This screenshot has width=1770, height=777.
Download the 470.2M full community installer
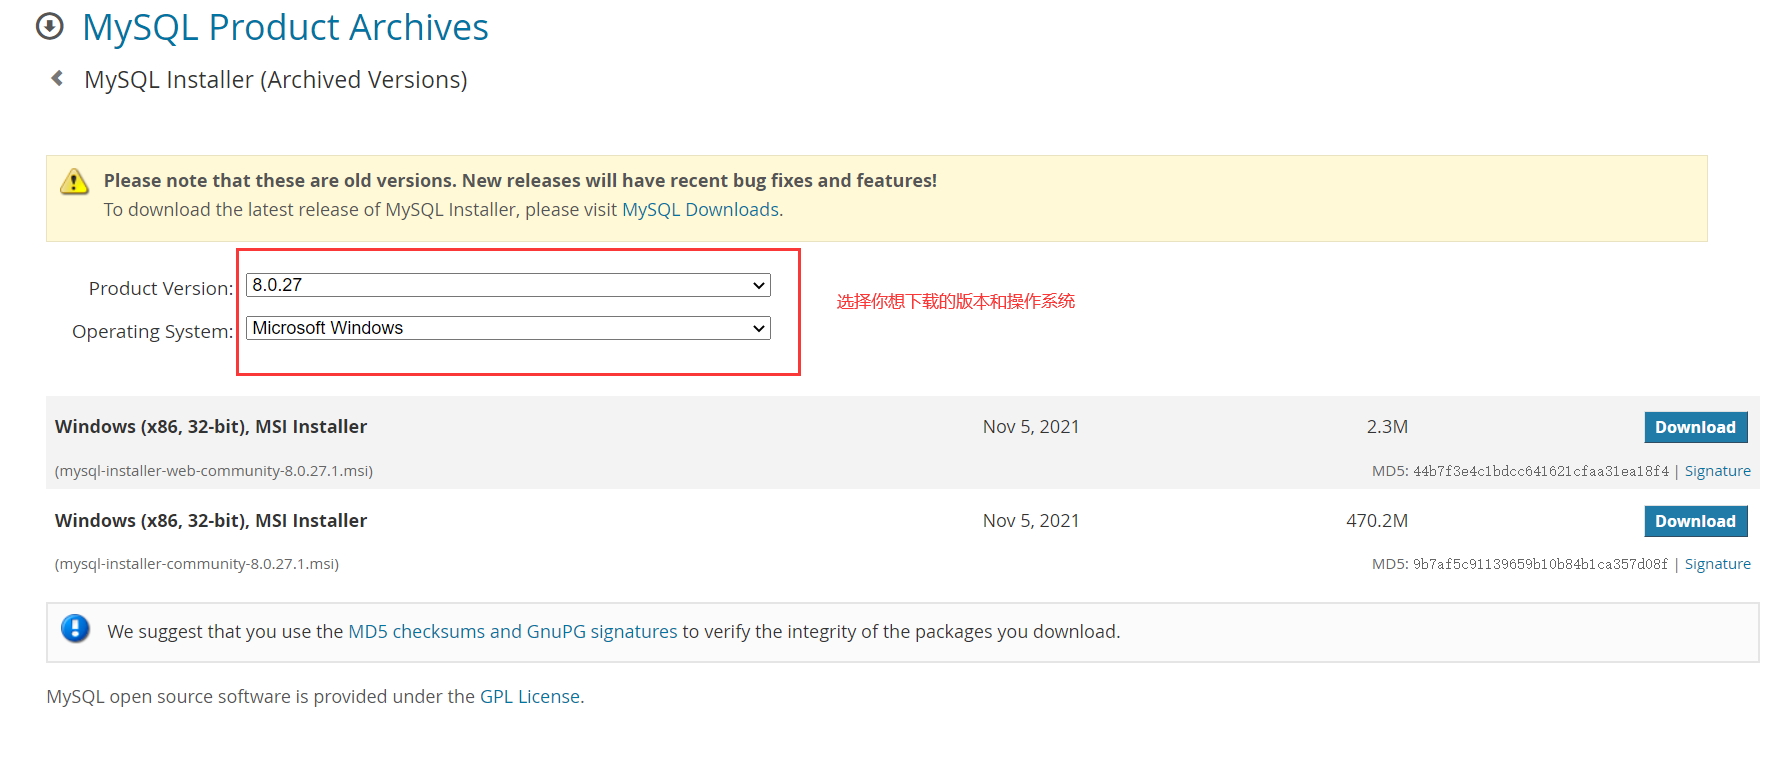tap(1695, 521)
